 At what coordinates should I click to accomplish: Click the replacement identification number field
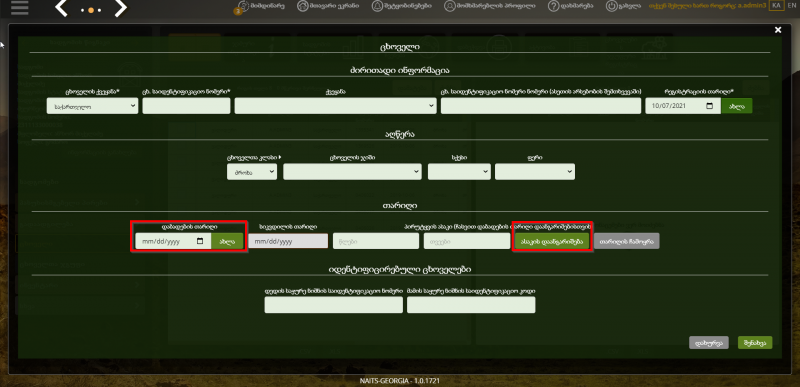541,106
